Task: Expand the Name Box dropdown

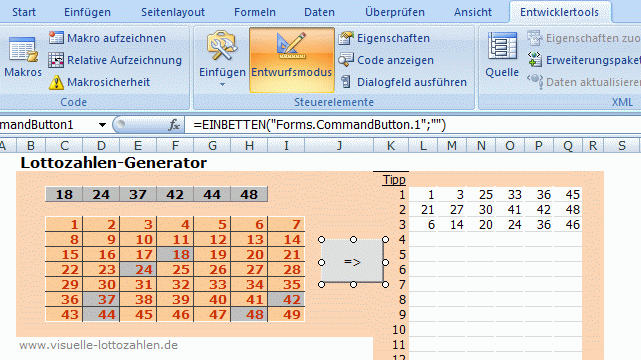Action: 102,125
